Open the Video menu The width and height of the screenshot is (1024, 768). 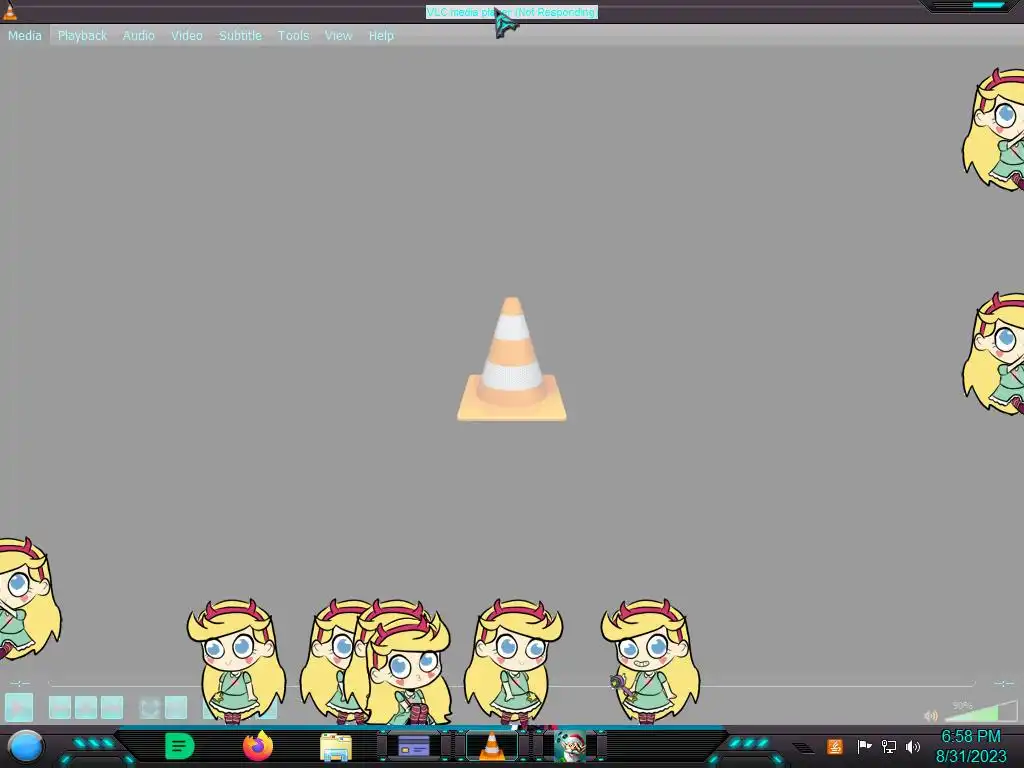pos(187,35)
